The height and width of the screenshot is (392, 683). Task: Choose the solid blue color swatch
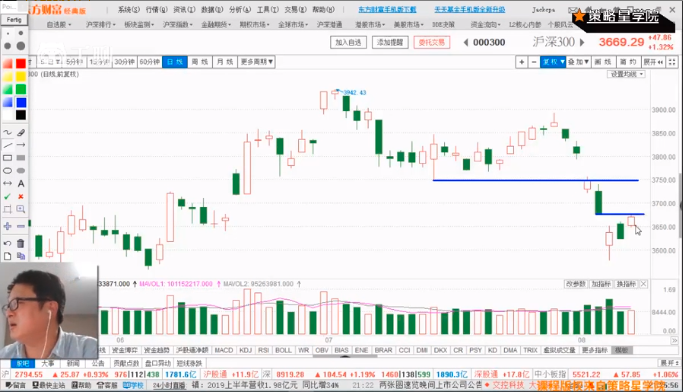pyautogui.click(x=20, y=102)
